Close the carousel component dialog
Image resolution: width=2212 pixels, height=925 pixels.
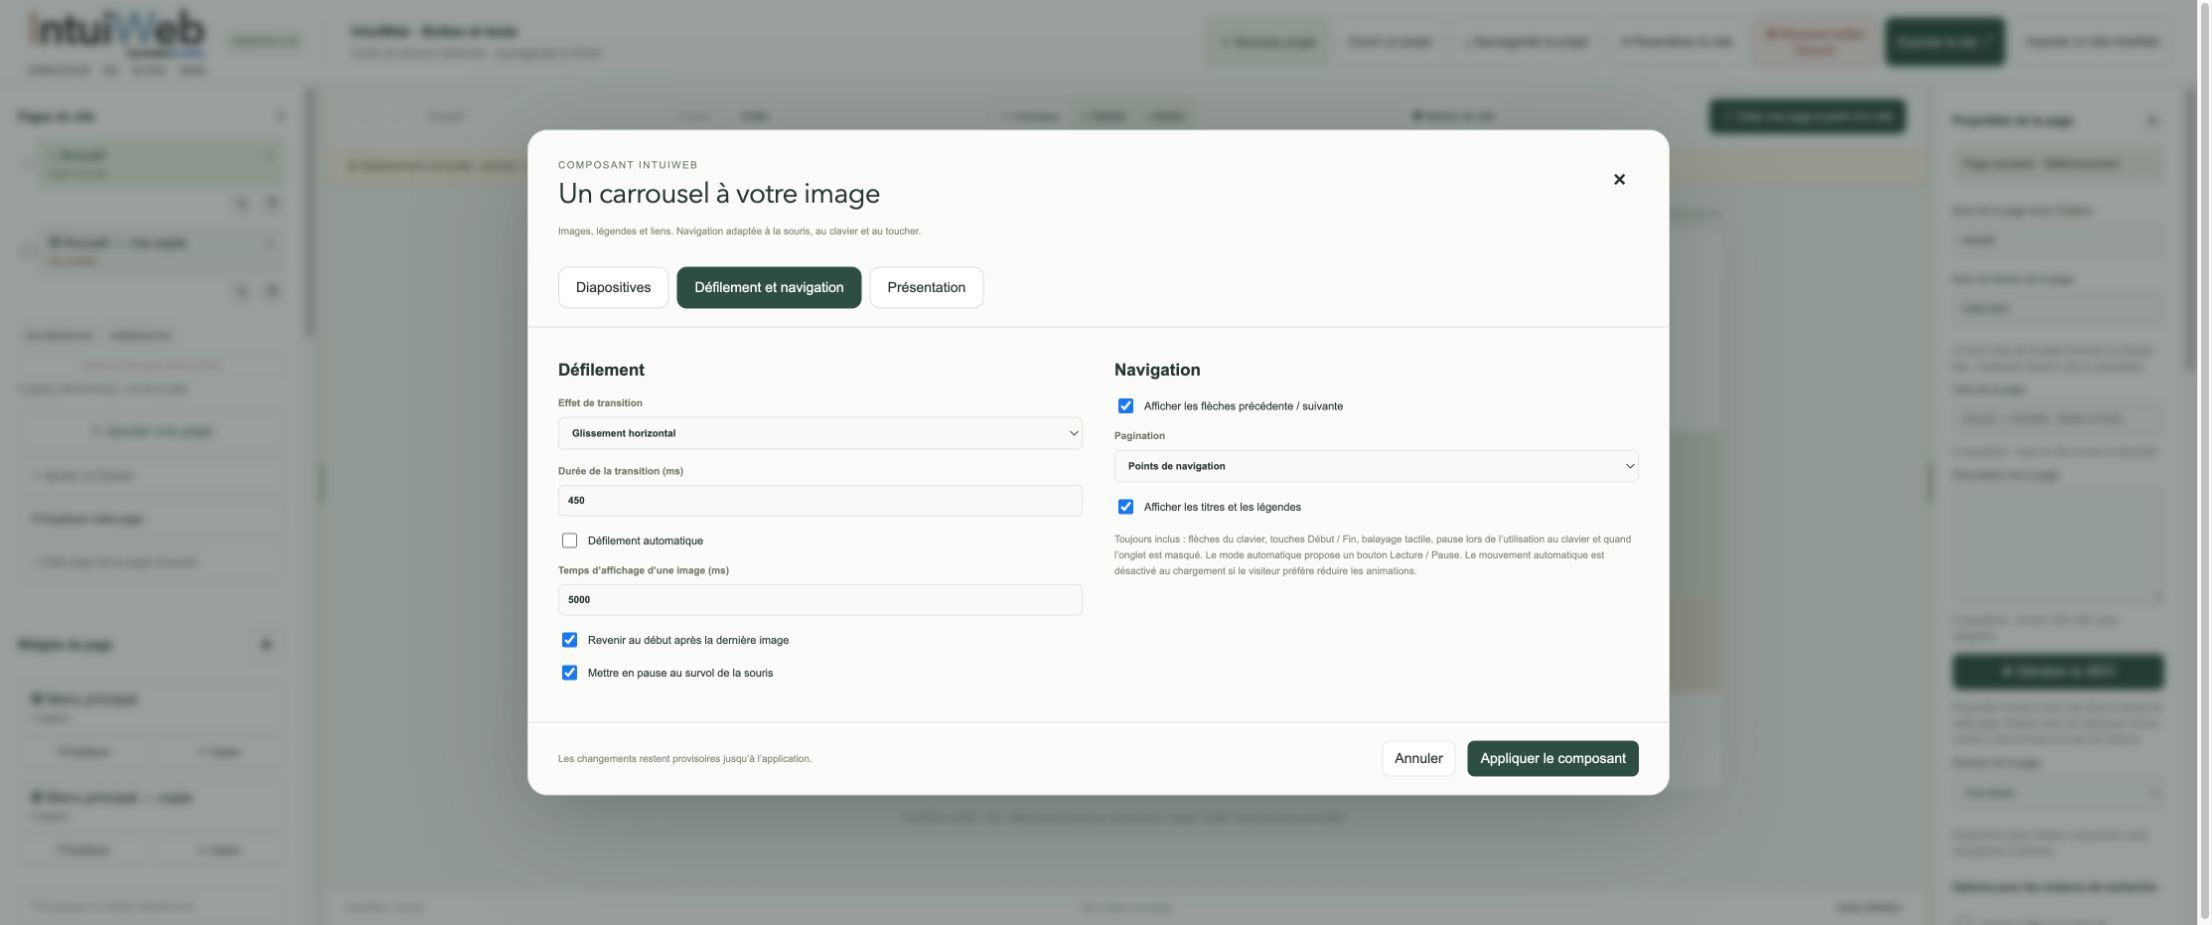[x=1619, y=180]
